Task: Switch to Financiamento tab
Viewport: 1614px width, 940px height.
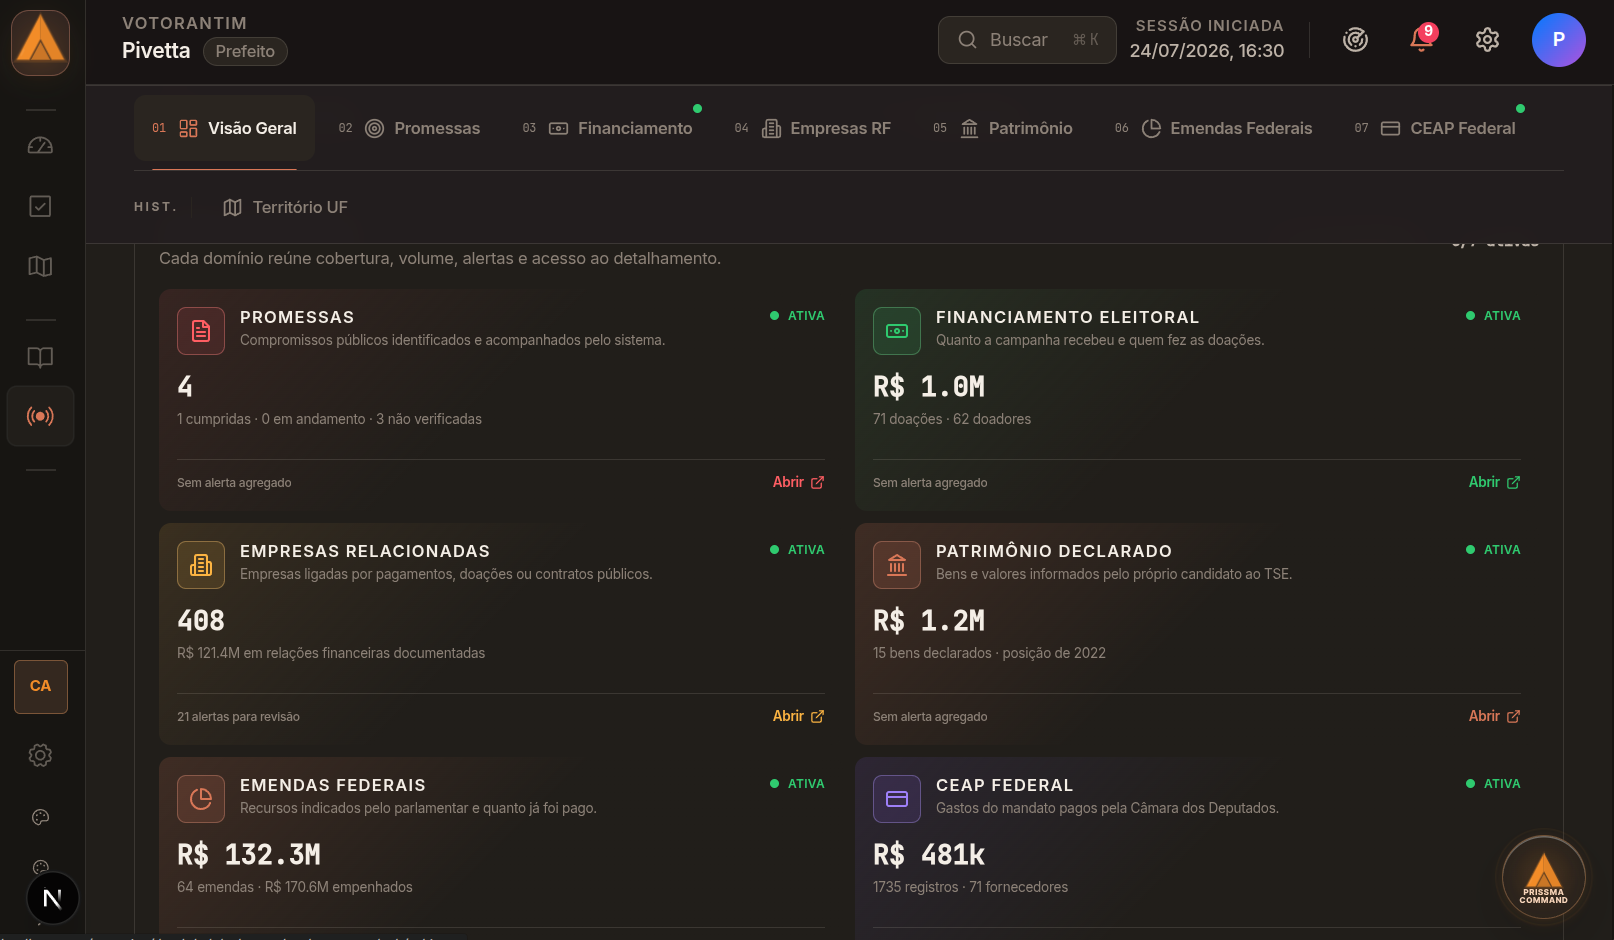Action: point(607,128)
